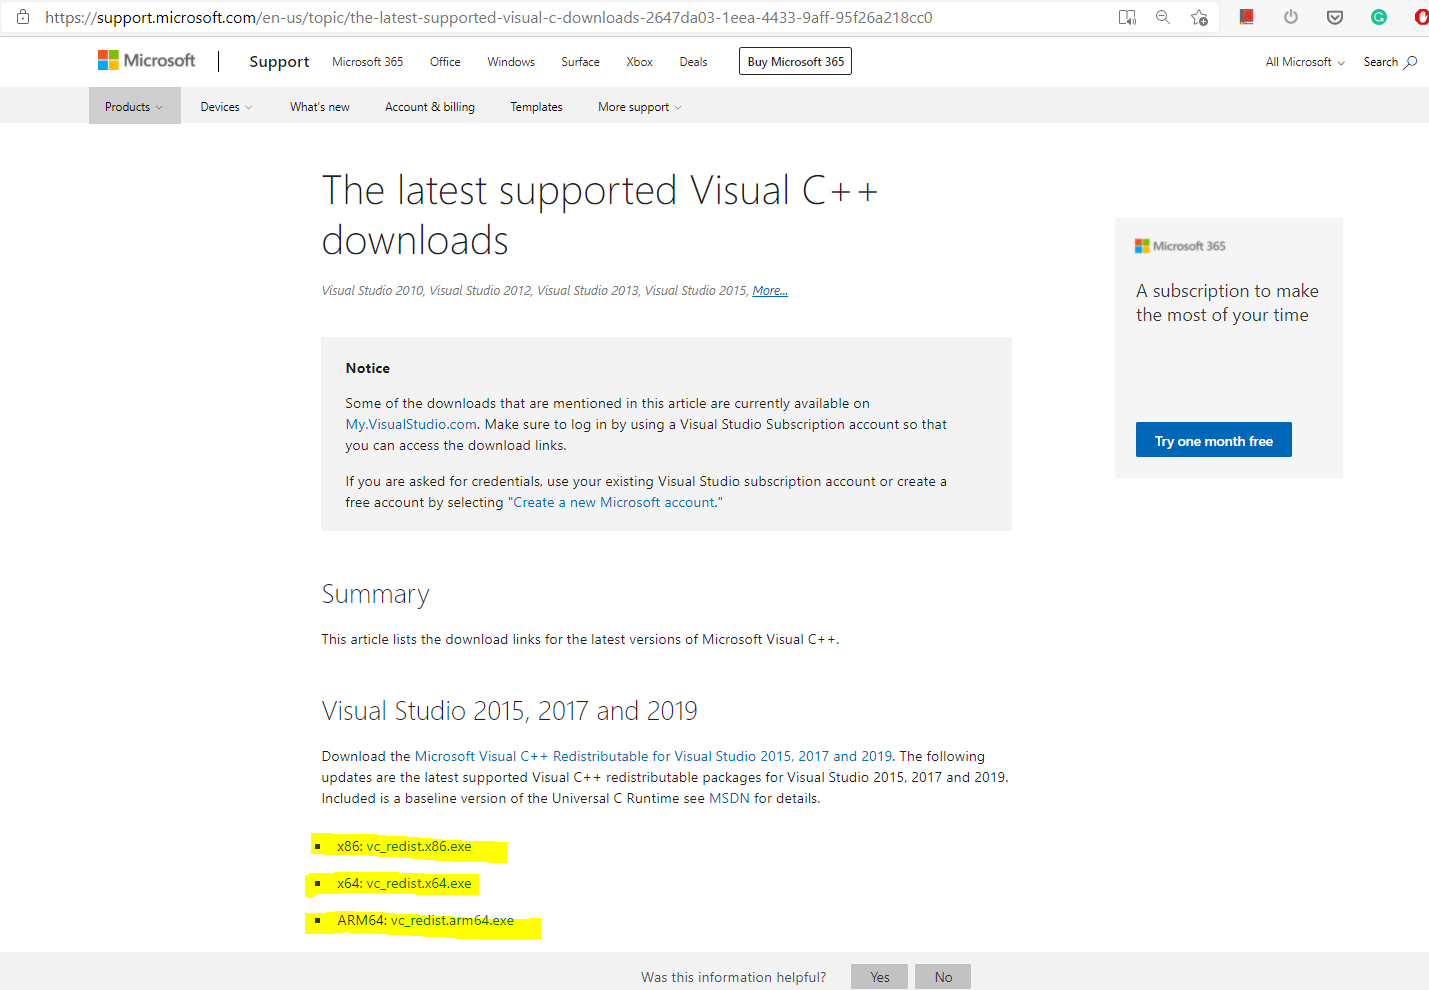The image size is (1429, 990).
Task: Open Create a new Microsoft account link
Action: pyautogui.click(x=614, y=502)
